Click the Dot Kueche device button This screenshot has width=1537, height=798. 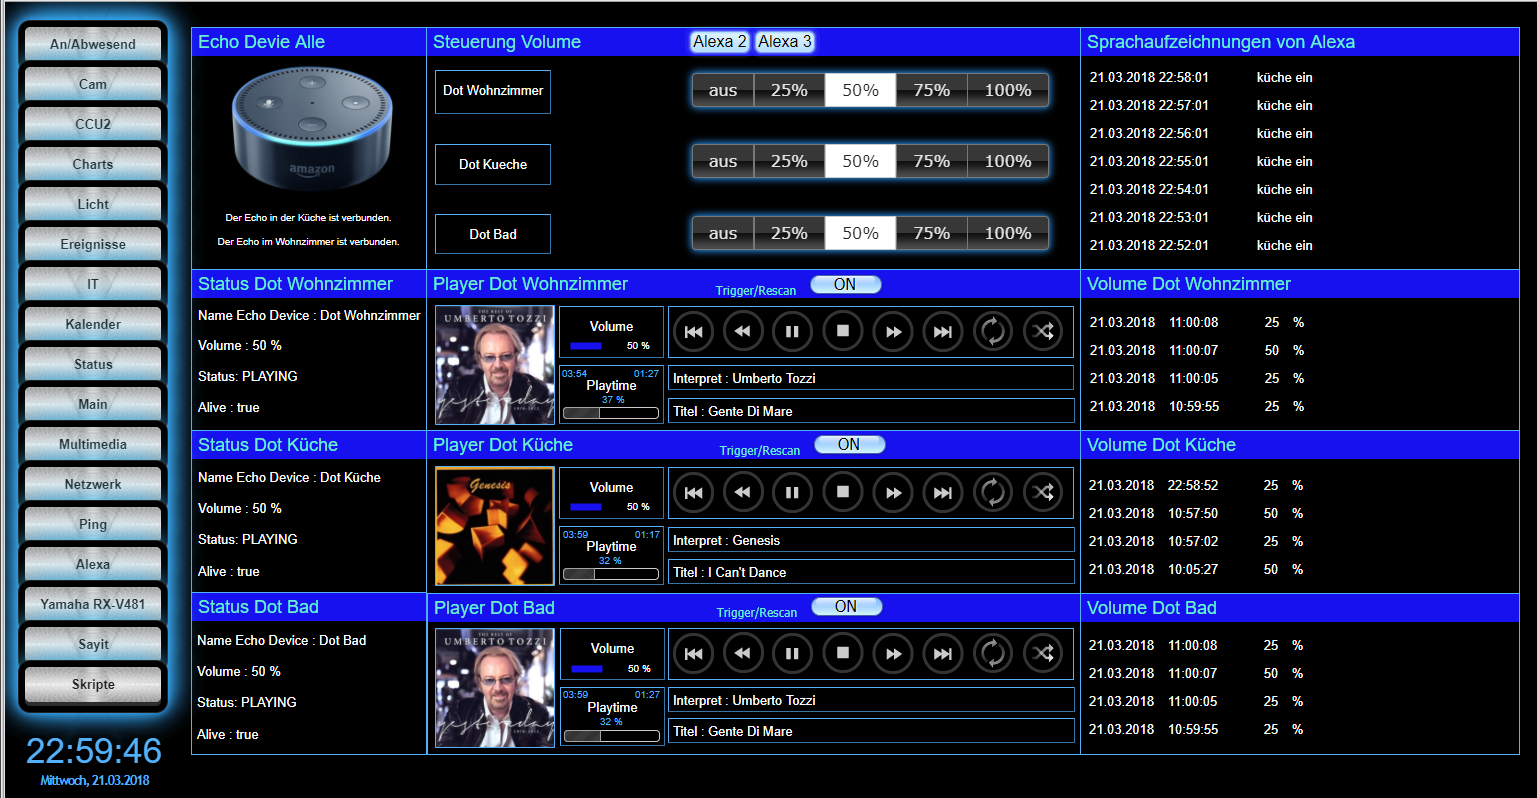[493, 164]
